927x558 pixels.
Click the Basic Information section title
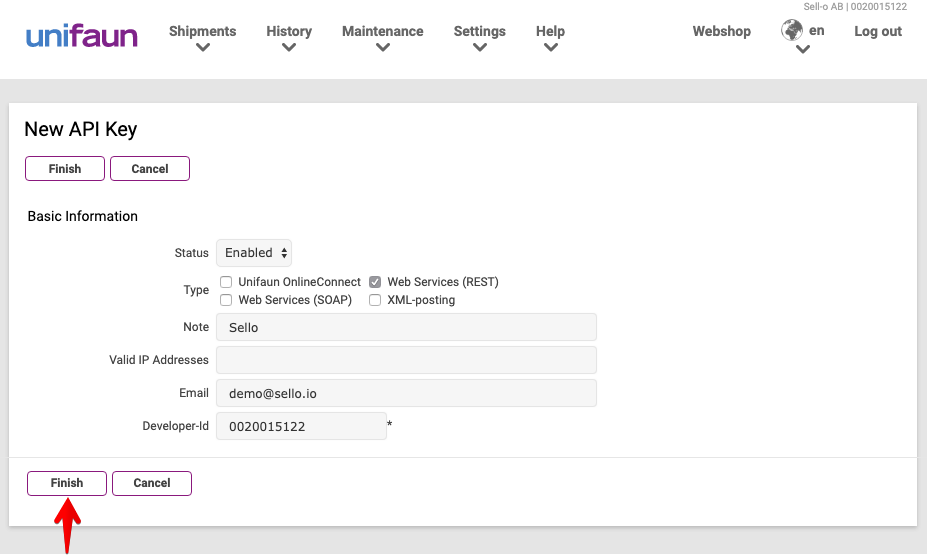(83, 216)
